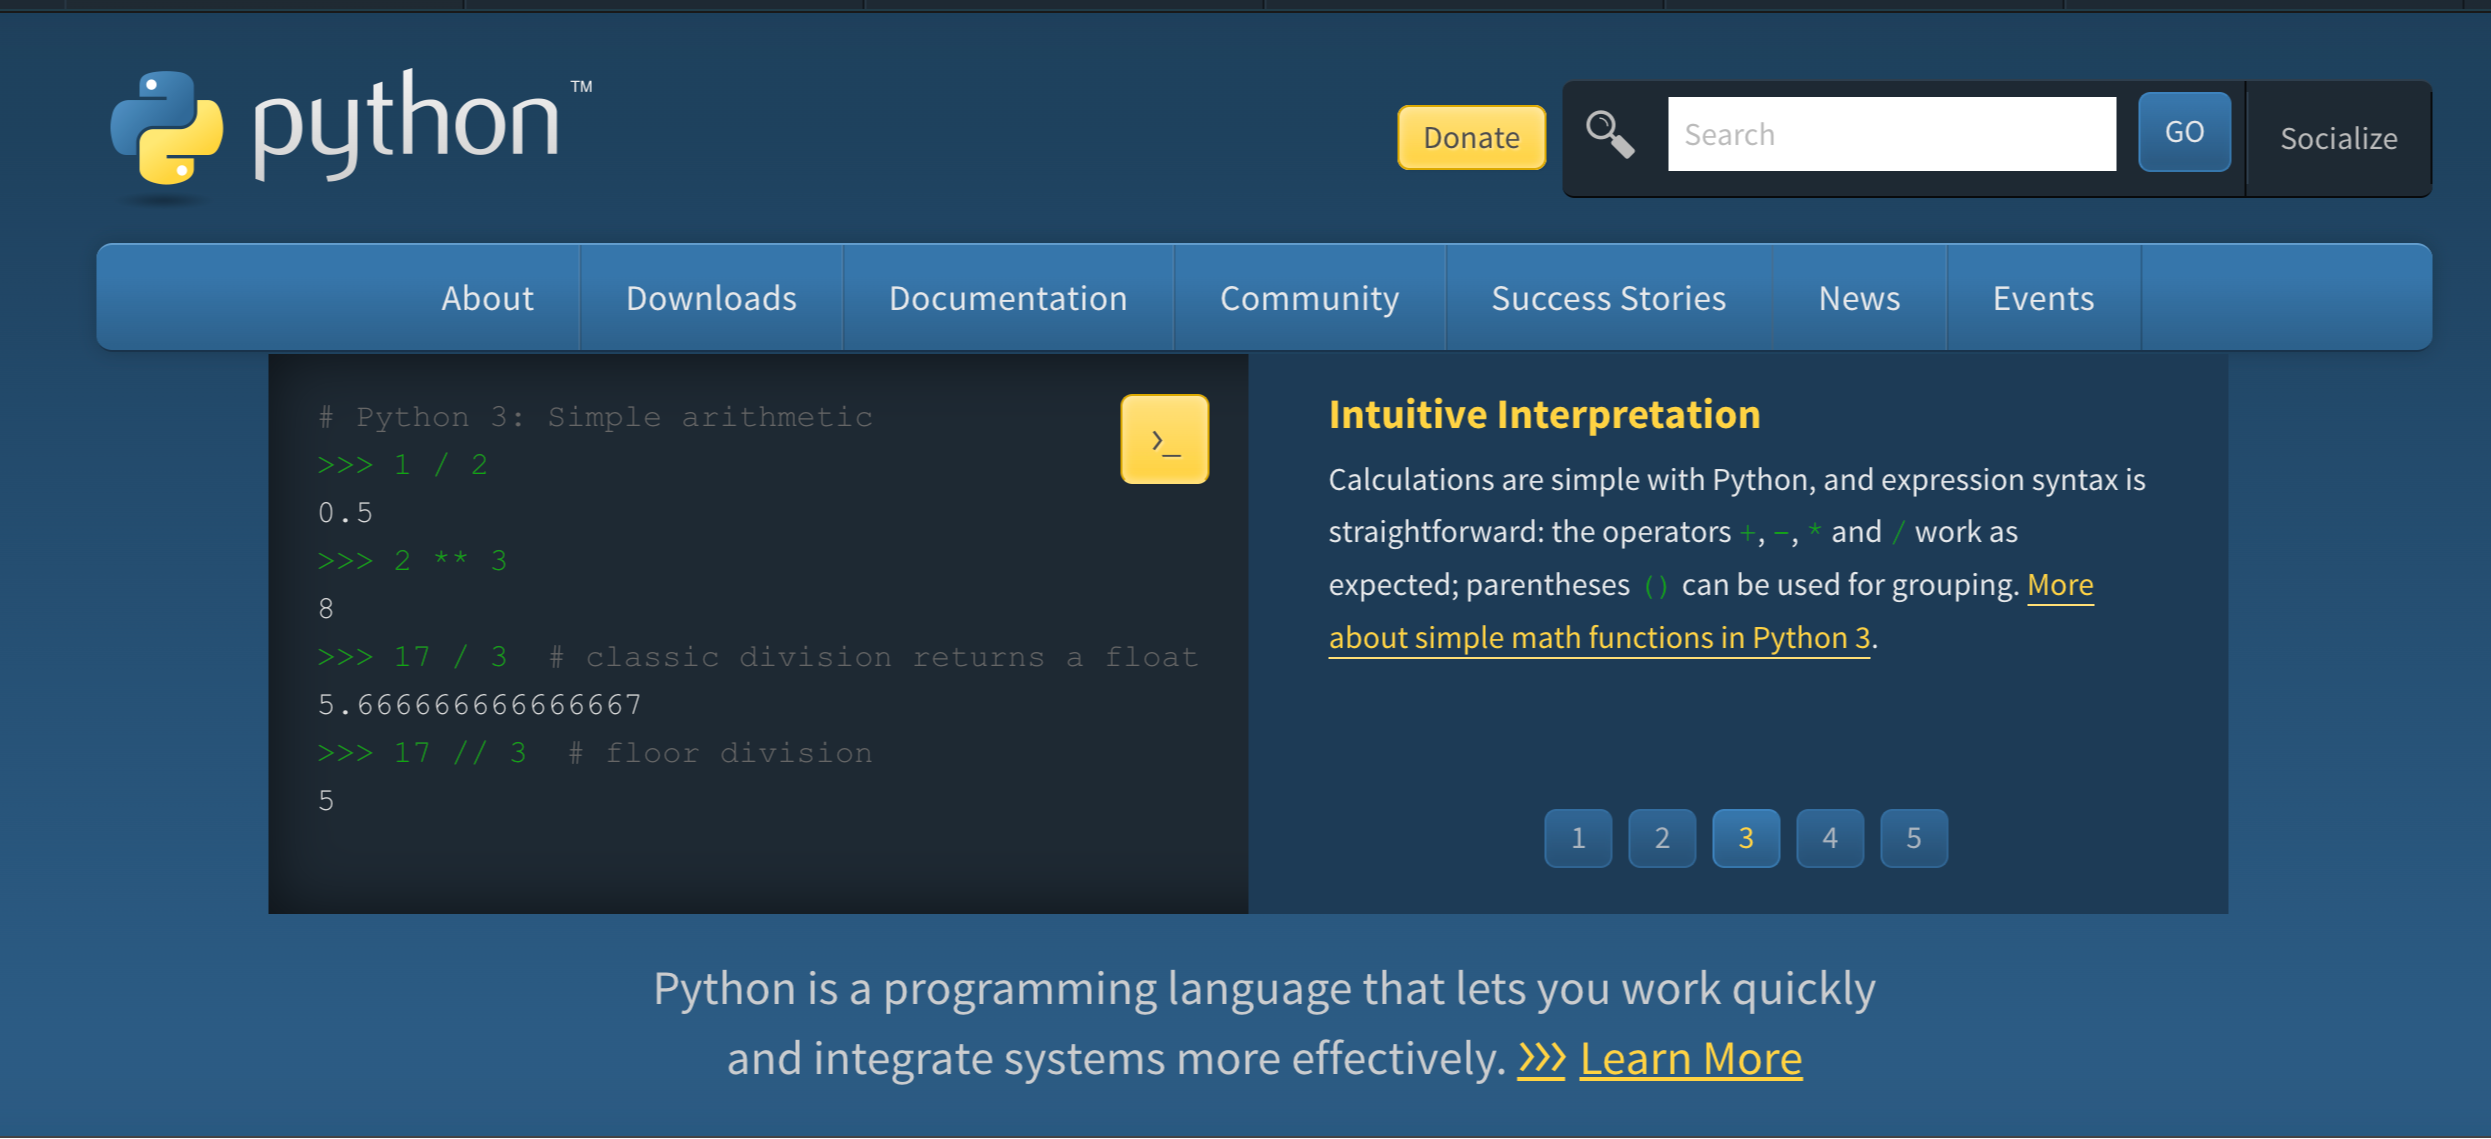The image size is (2491, 1139).
Task: Click the magnifying glass search icon
Action: pos(1610,134)
